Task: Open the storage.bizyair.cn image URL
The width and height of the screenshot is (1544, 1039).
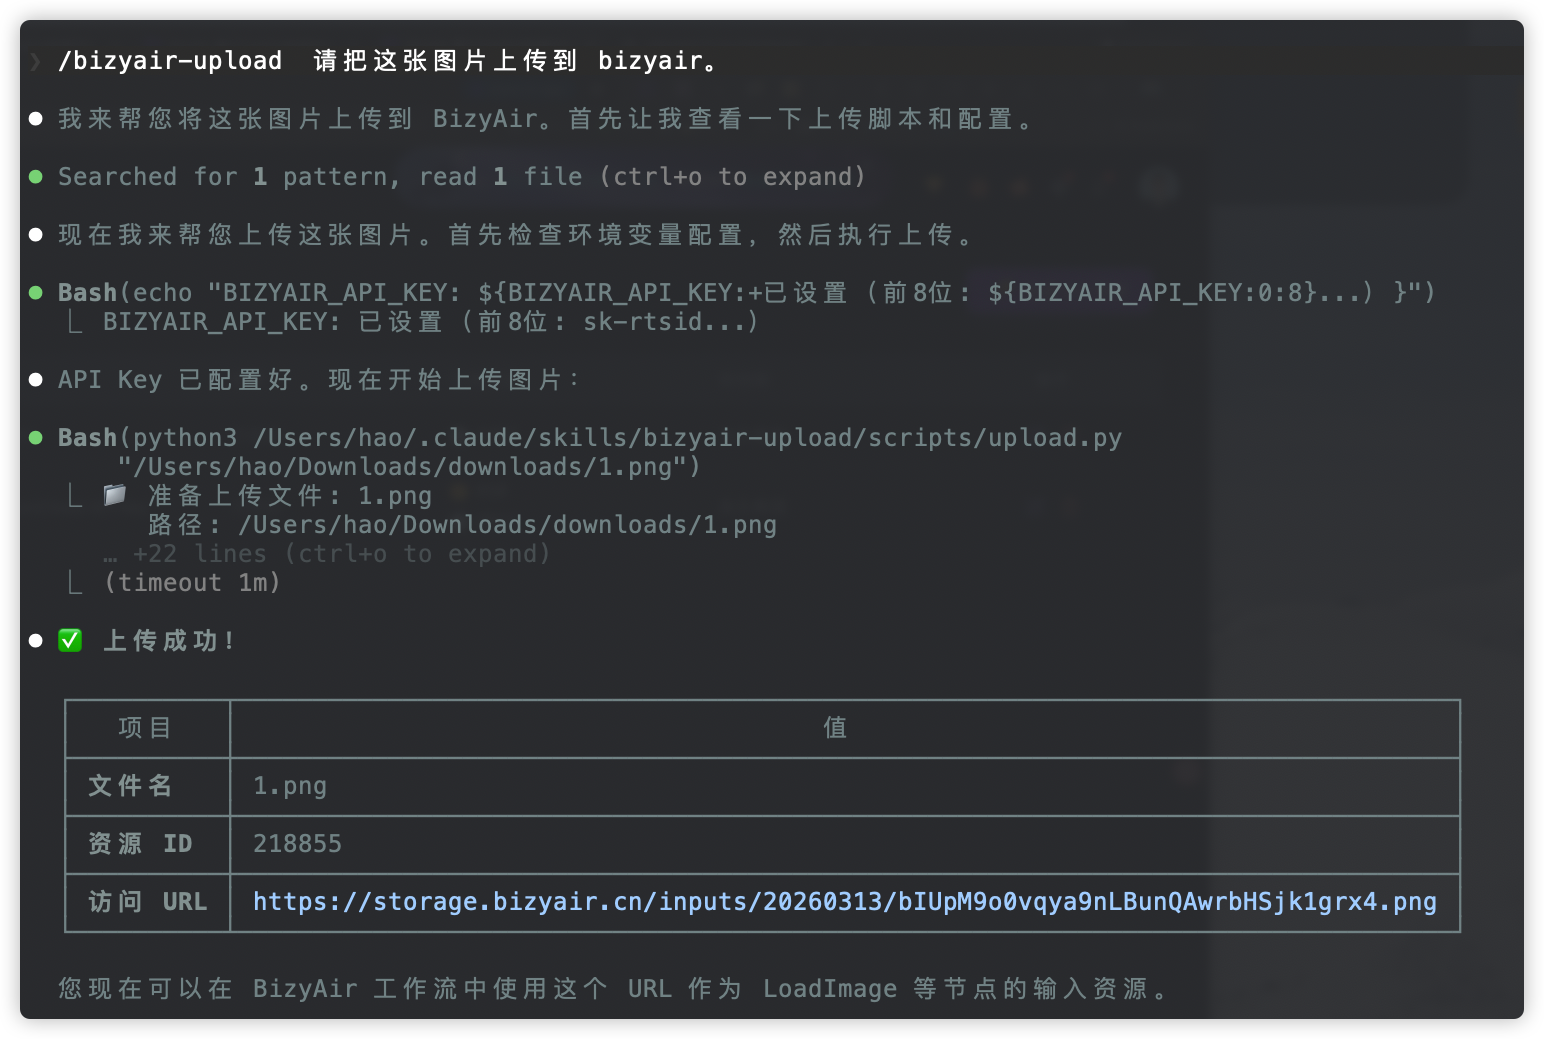Action: point(844,902)
